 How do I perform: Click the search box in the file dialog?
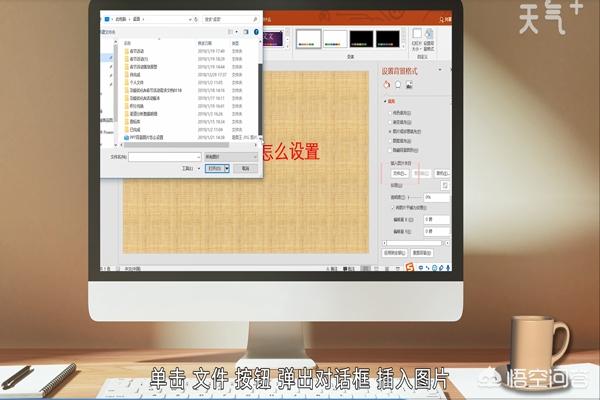tap(230, 19)
